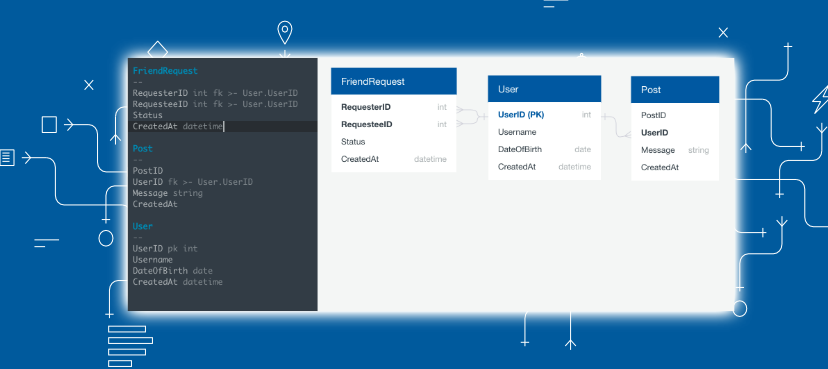This screenshot has height=369, width=828.
Task: Click 'CreatedAt datetime' under User in editor
Action: click(x=177, y=282)
